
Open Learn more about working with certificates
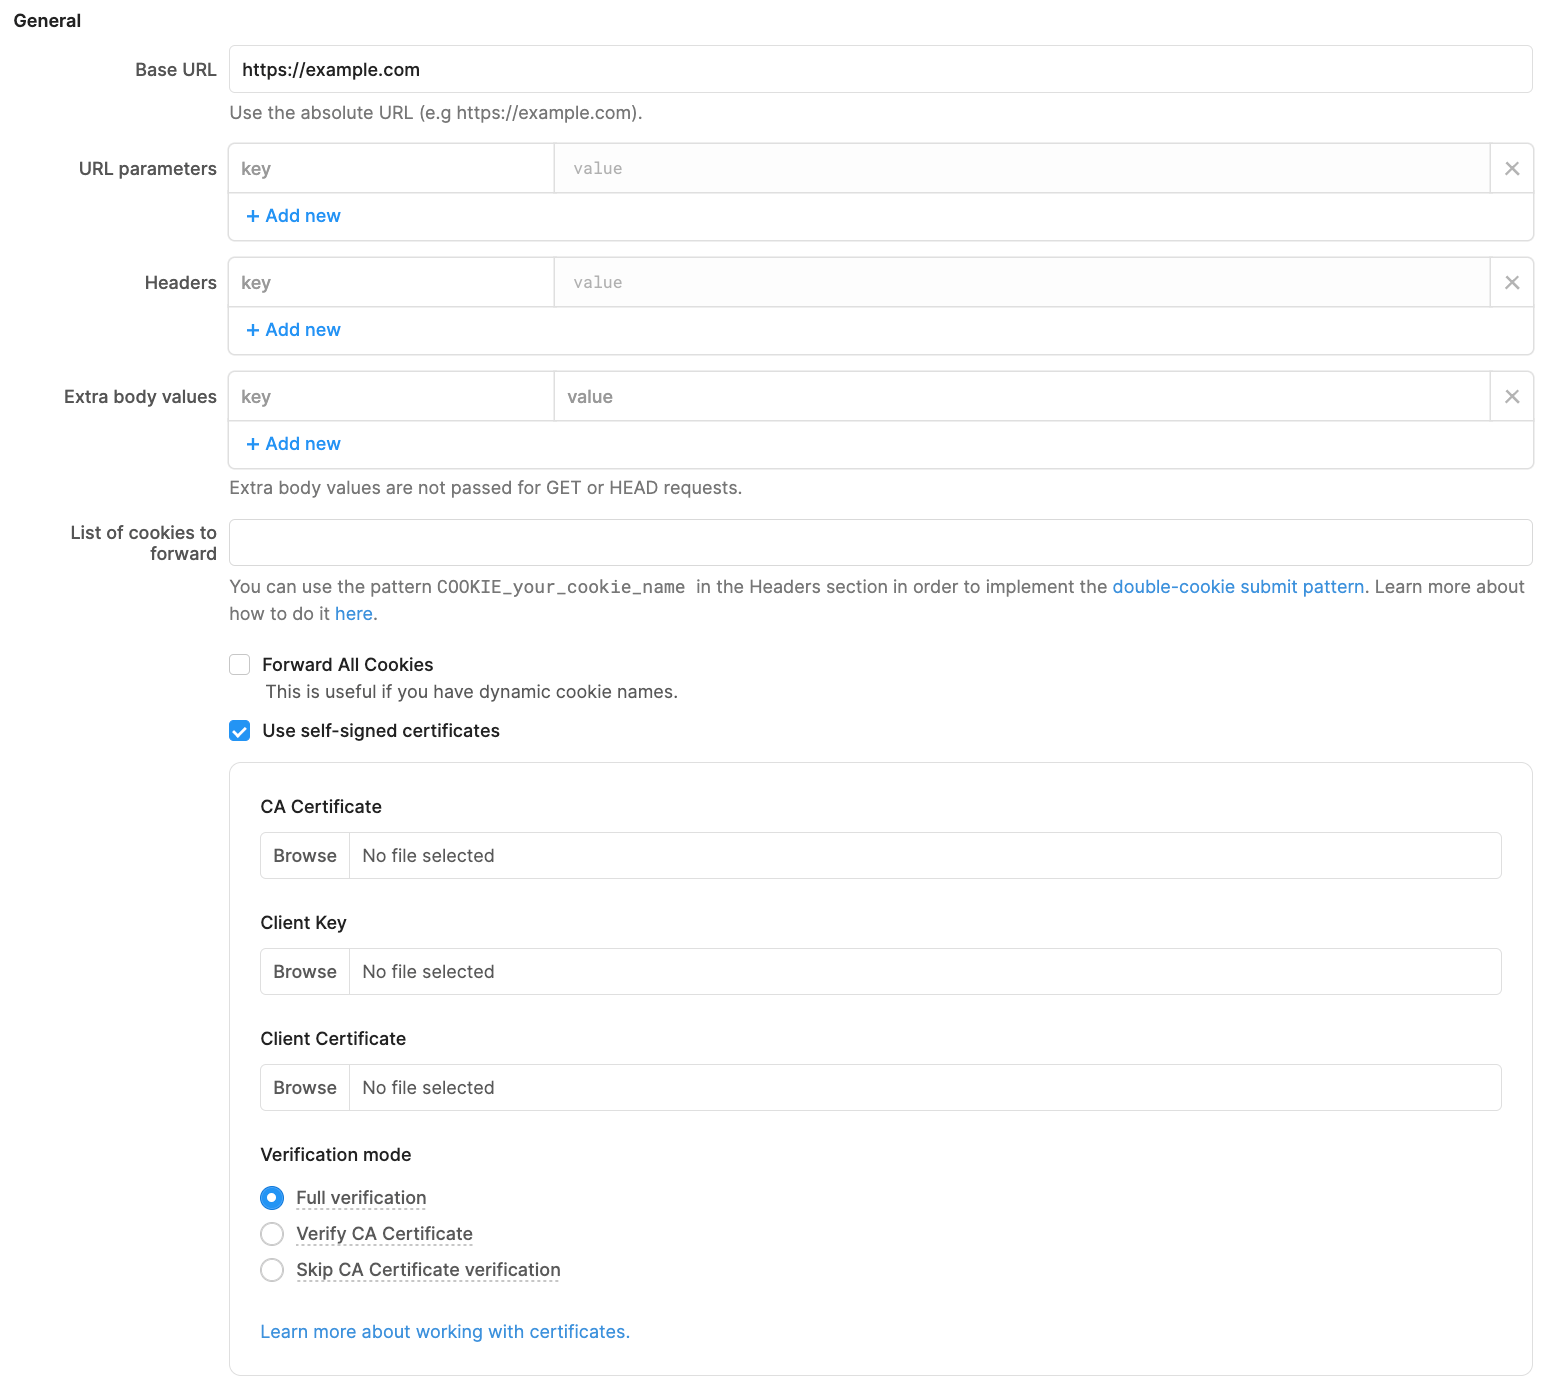pyautogui.click(x=445, y=1332)
